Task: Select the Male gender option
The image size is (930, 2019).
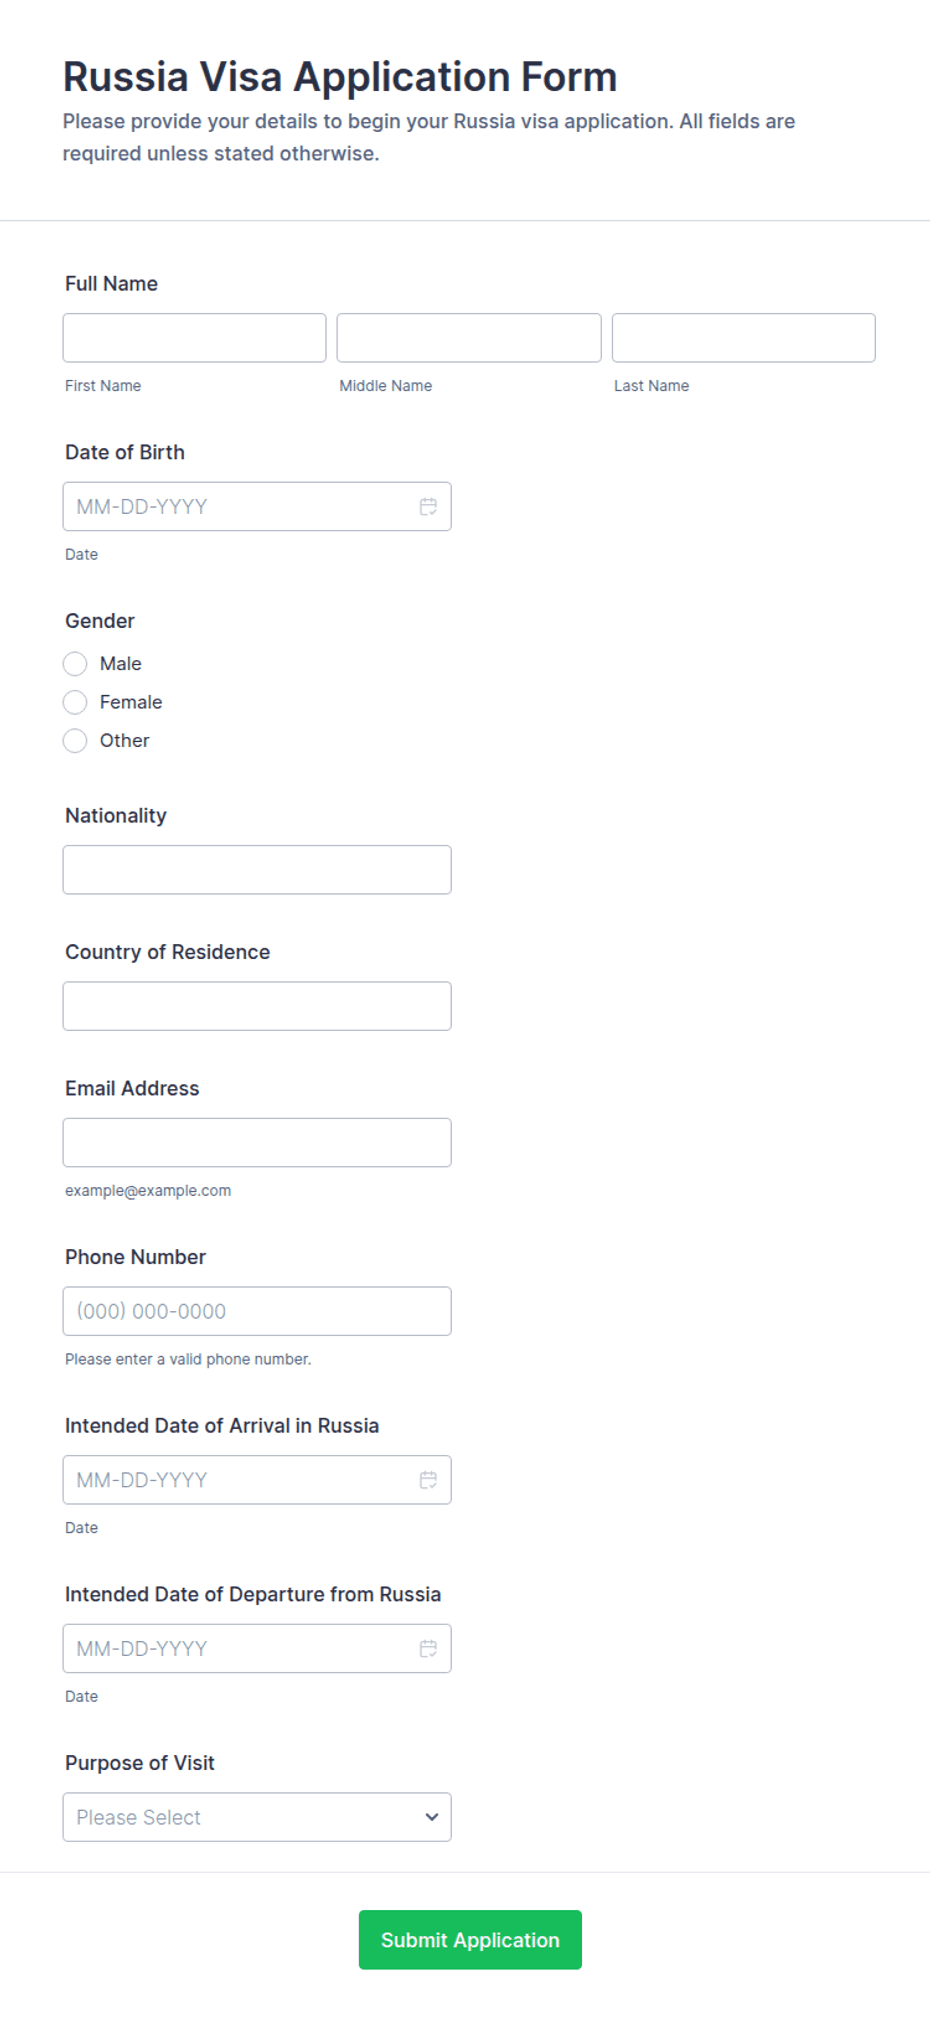Action: [75, 664]
